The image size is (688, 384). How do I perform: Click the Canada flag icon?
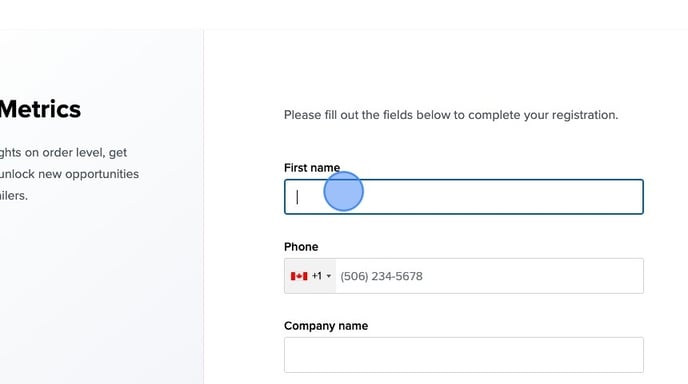(x=299, y=276)
